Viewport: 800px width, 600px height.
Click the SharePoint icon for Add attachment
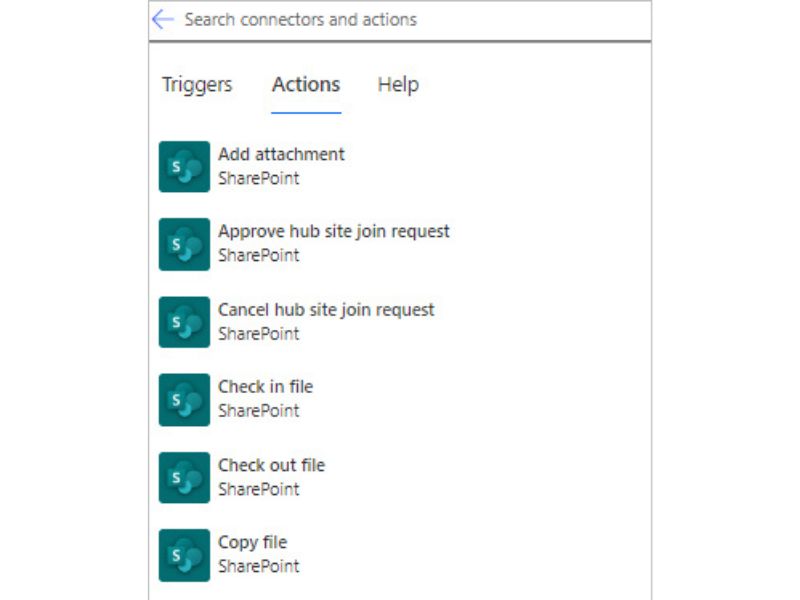[x=184, y=167]
